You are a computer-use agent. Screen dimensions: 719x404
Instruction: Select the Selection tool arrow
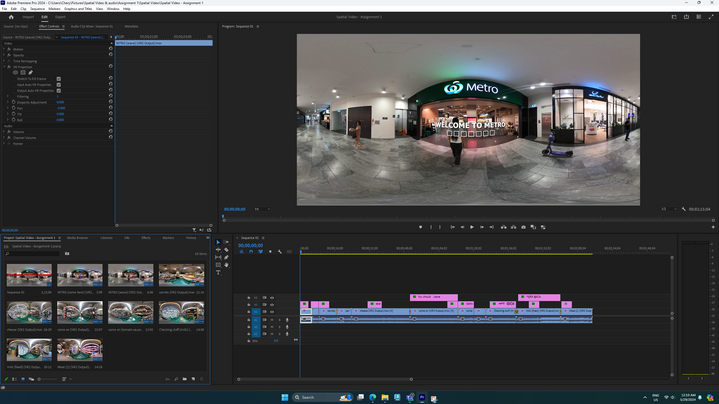[218, 242]
